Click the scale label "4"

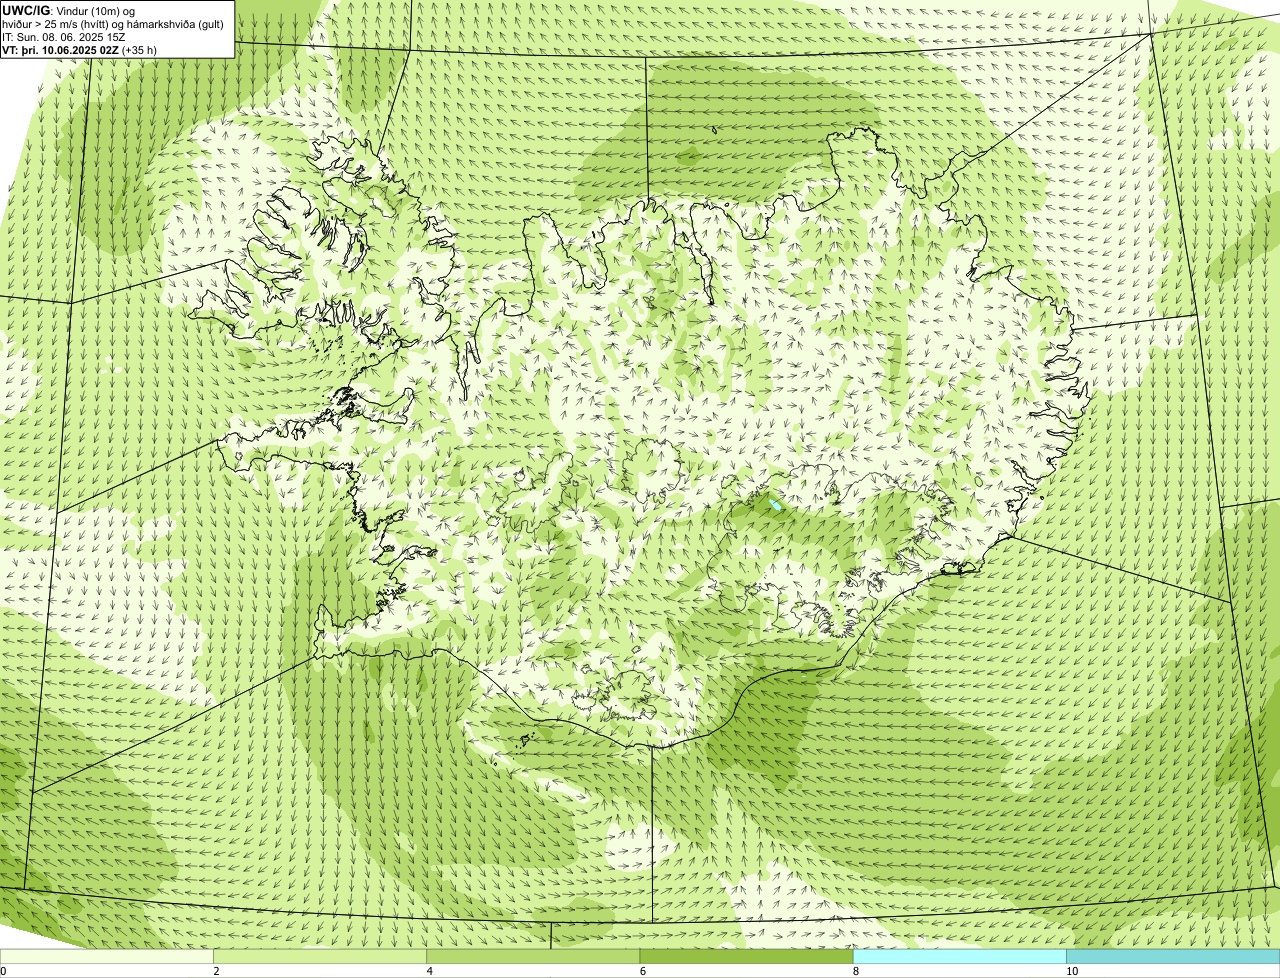coord(429,971)
